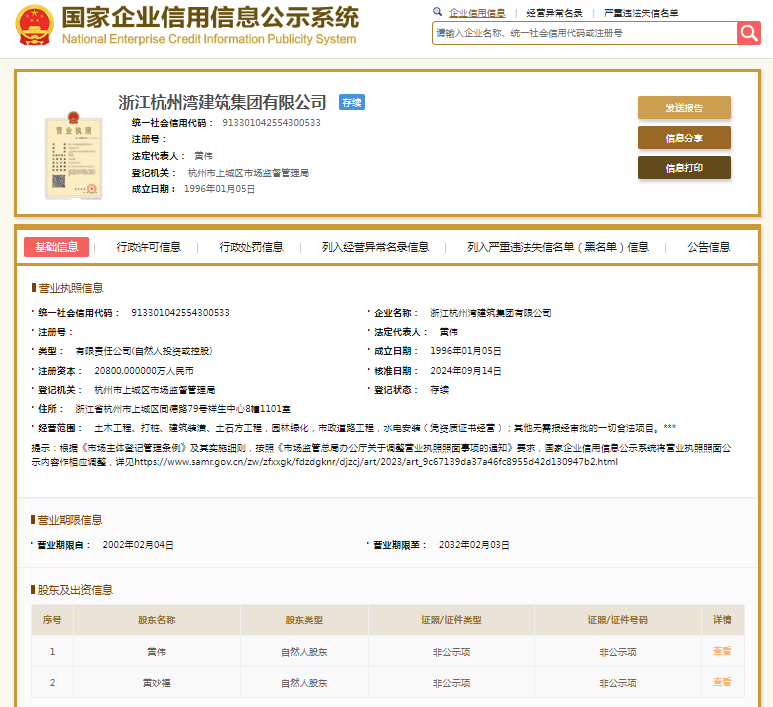Click 查看 for the first shareholder row
This screenshot has width=773, height=707.
coord(721,651)
